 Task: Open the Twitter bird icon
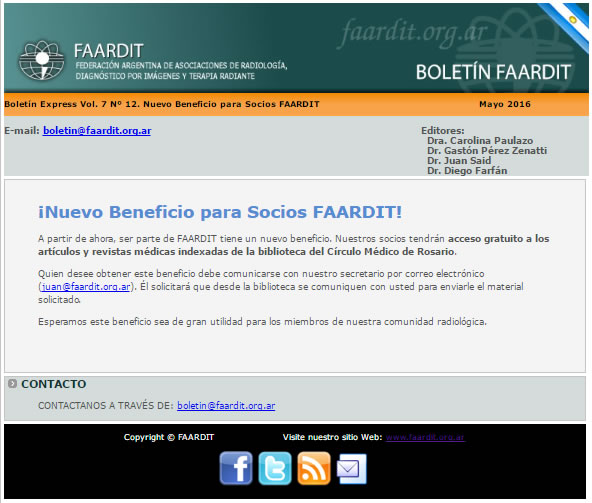pos(275,468)
